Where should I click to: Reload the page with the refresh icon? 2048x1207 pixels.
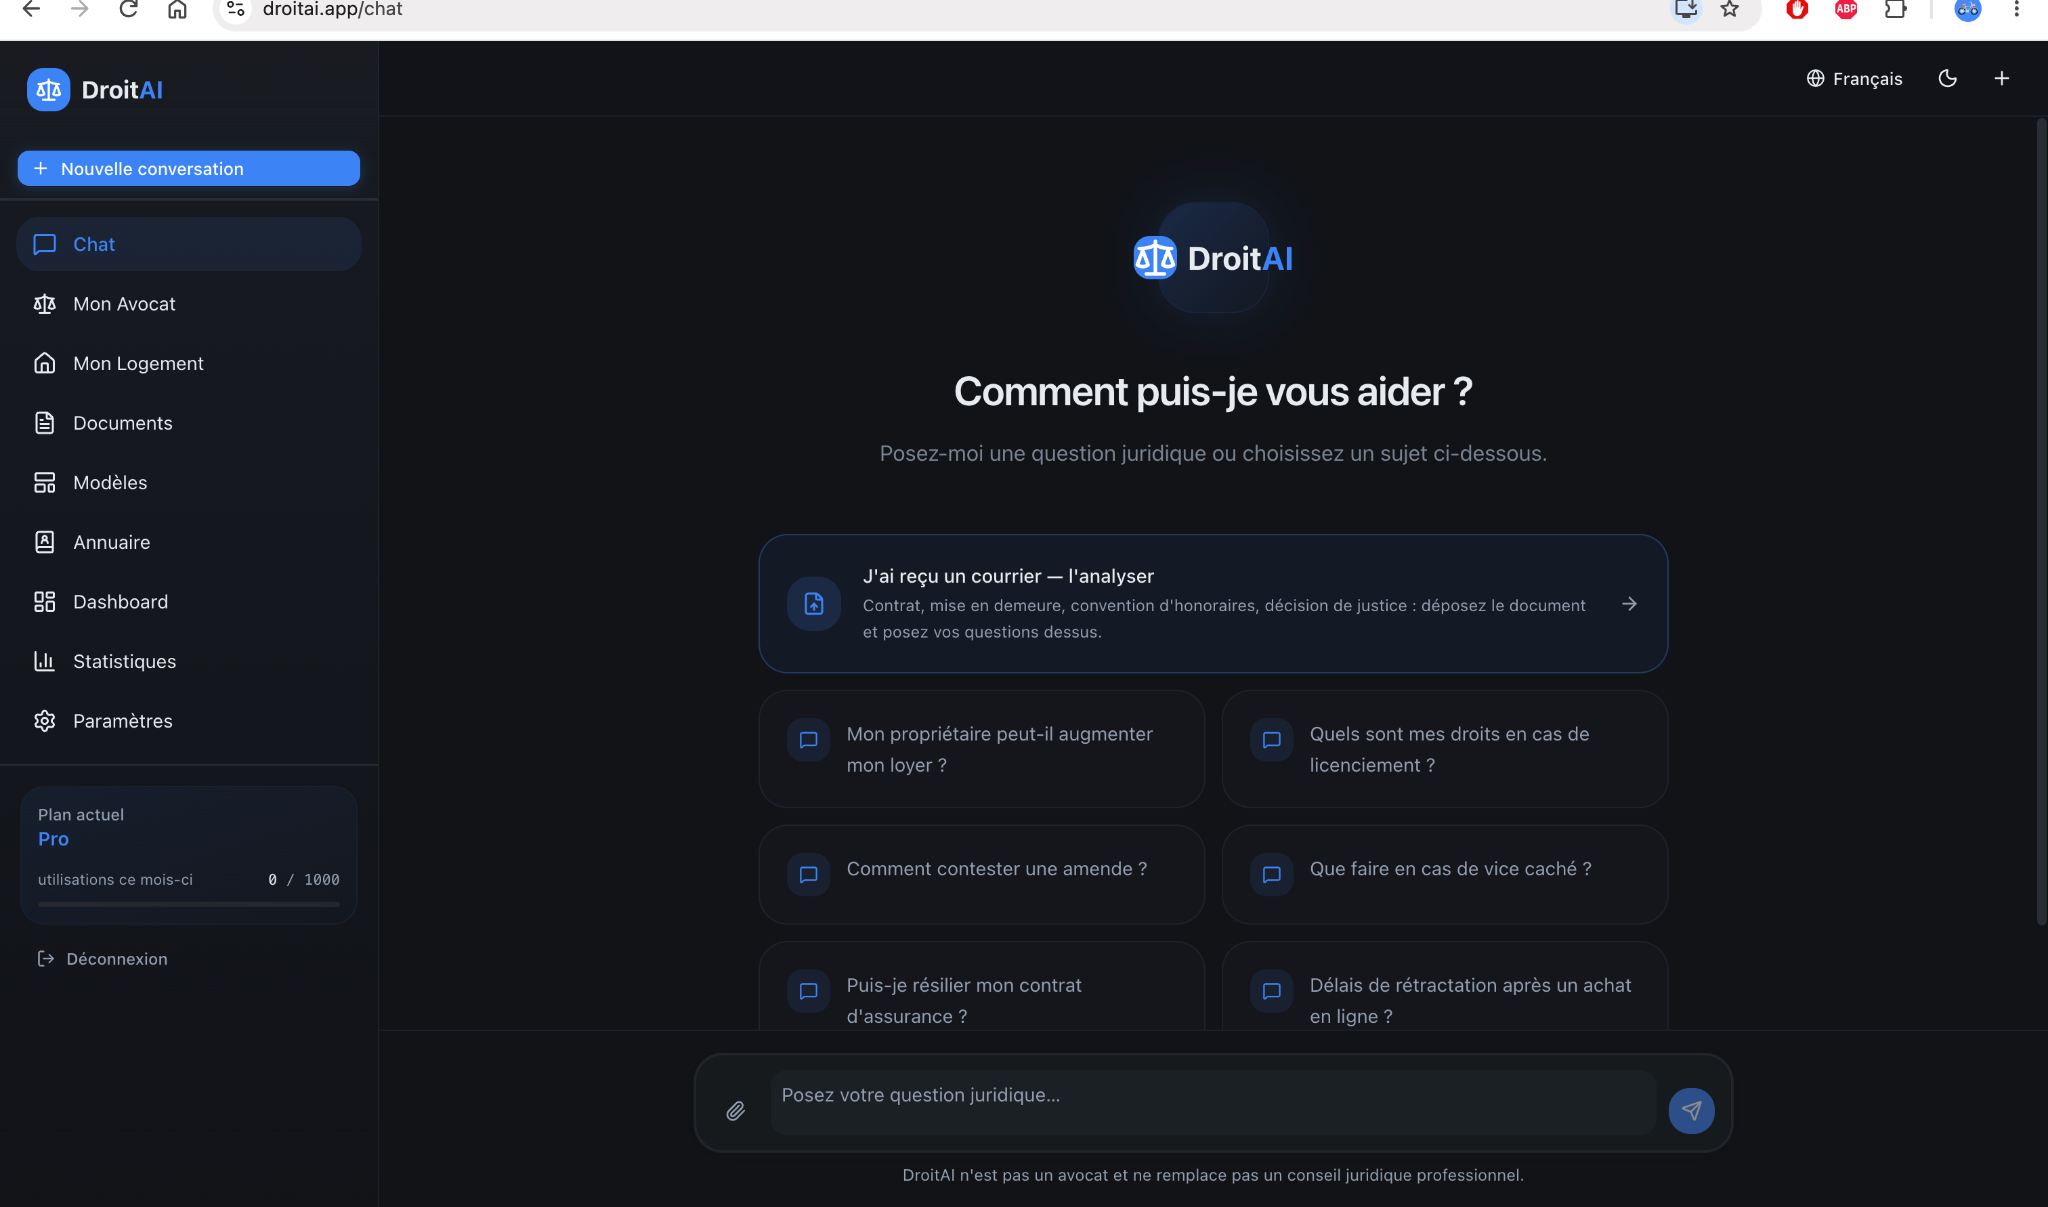point(128,9)
